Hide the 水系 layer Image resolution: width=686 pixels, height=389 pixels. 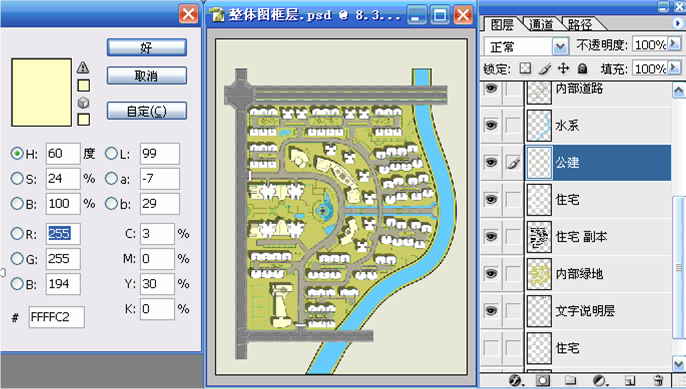pos(491,126)
